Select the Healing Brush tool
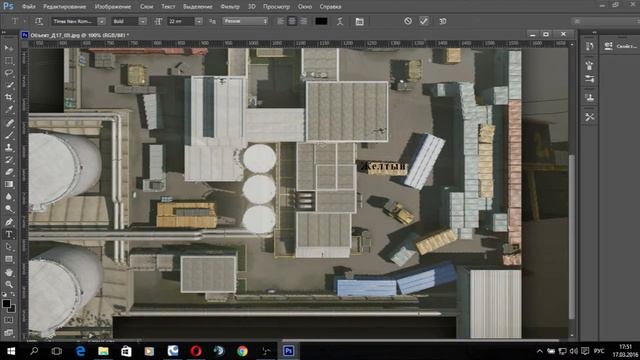 (9, 122)
